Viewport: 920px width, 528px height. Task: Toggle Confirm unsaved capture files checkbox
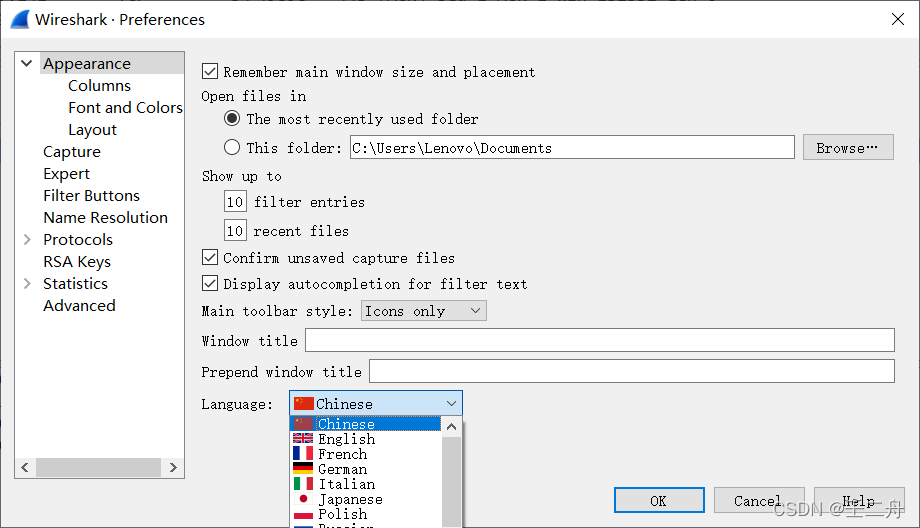210,258
